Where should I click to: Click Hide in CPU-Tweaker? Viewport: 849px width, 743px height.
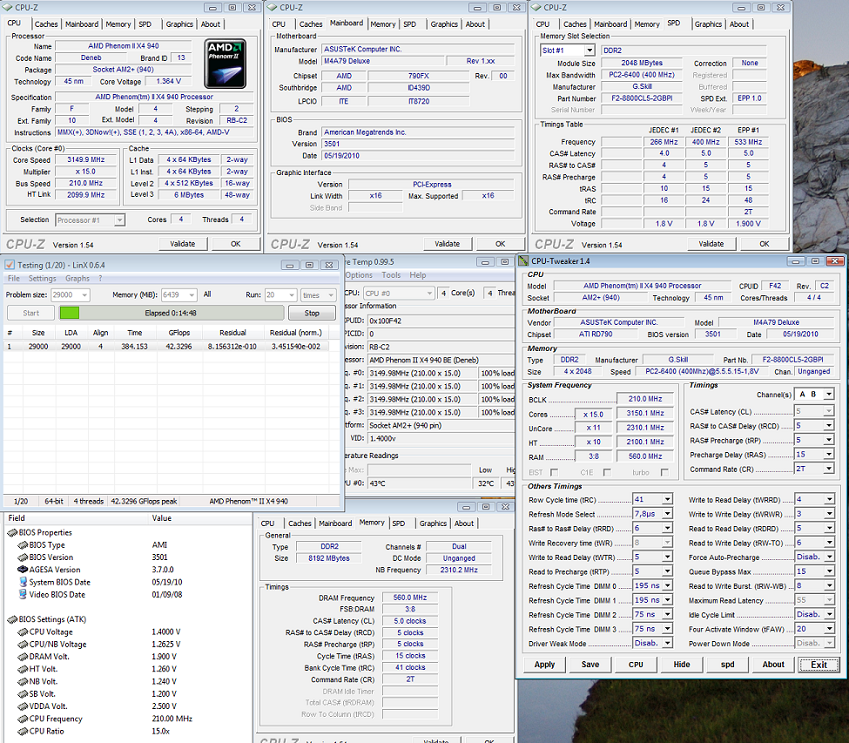pos(682,664)
